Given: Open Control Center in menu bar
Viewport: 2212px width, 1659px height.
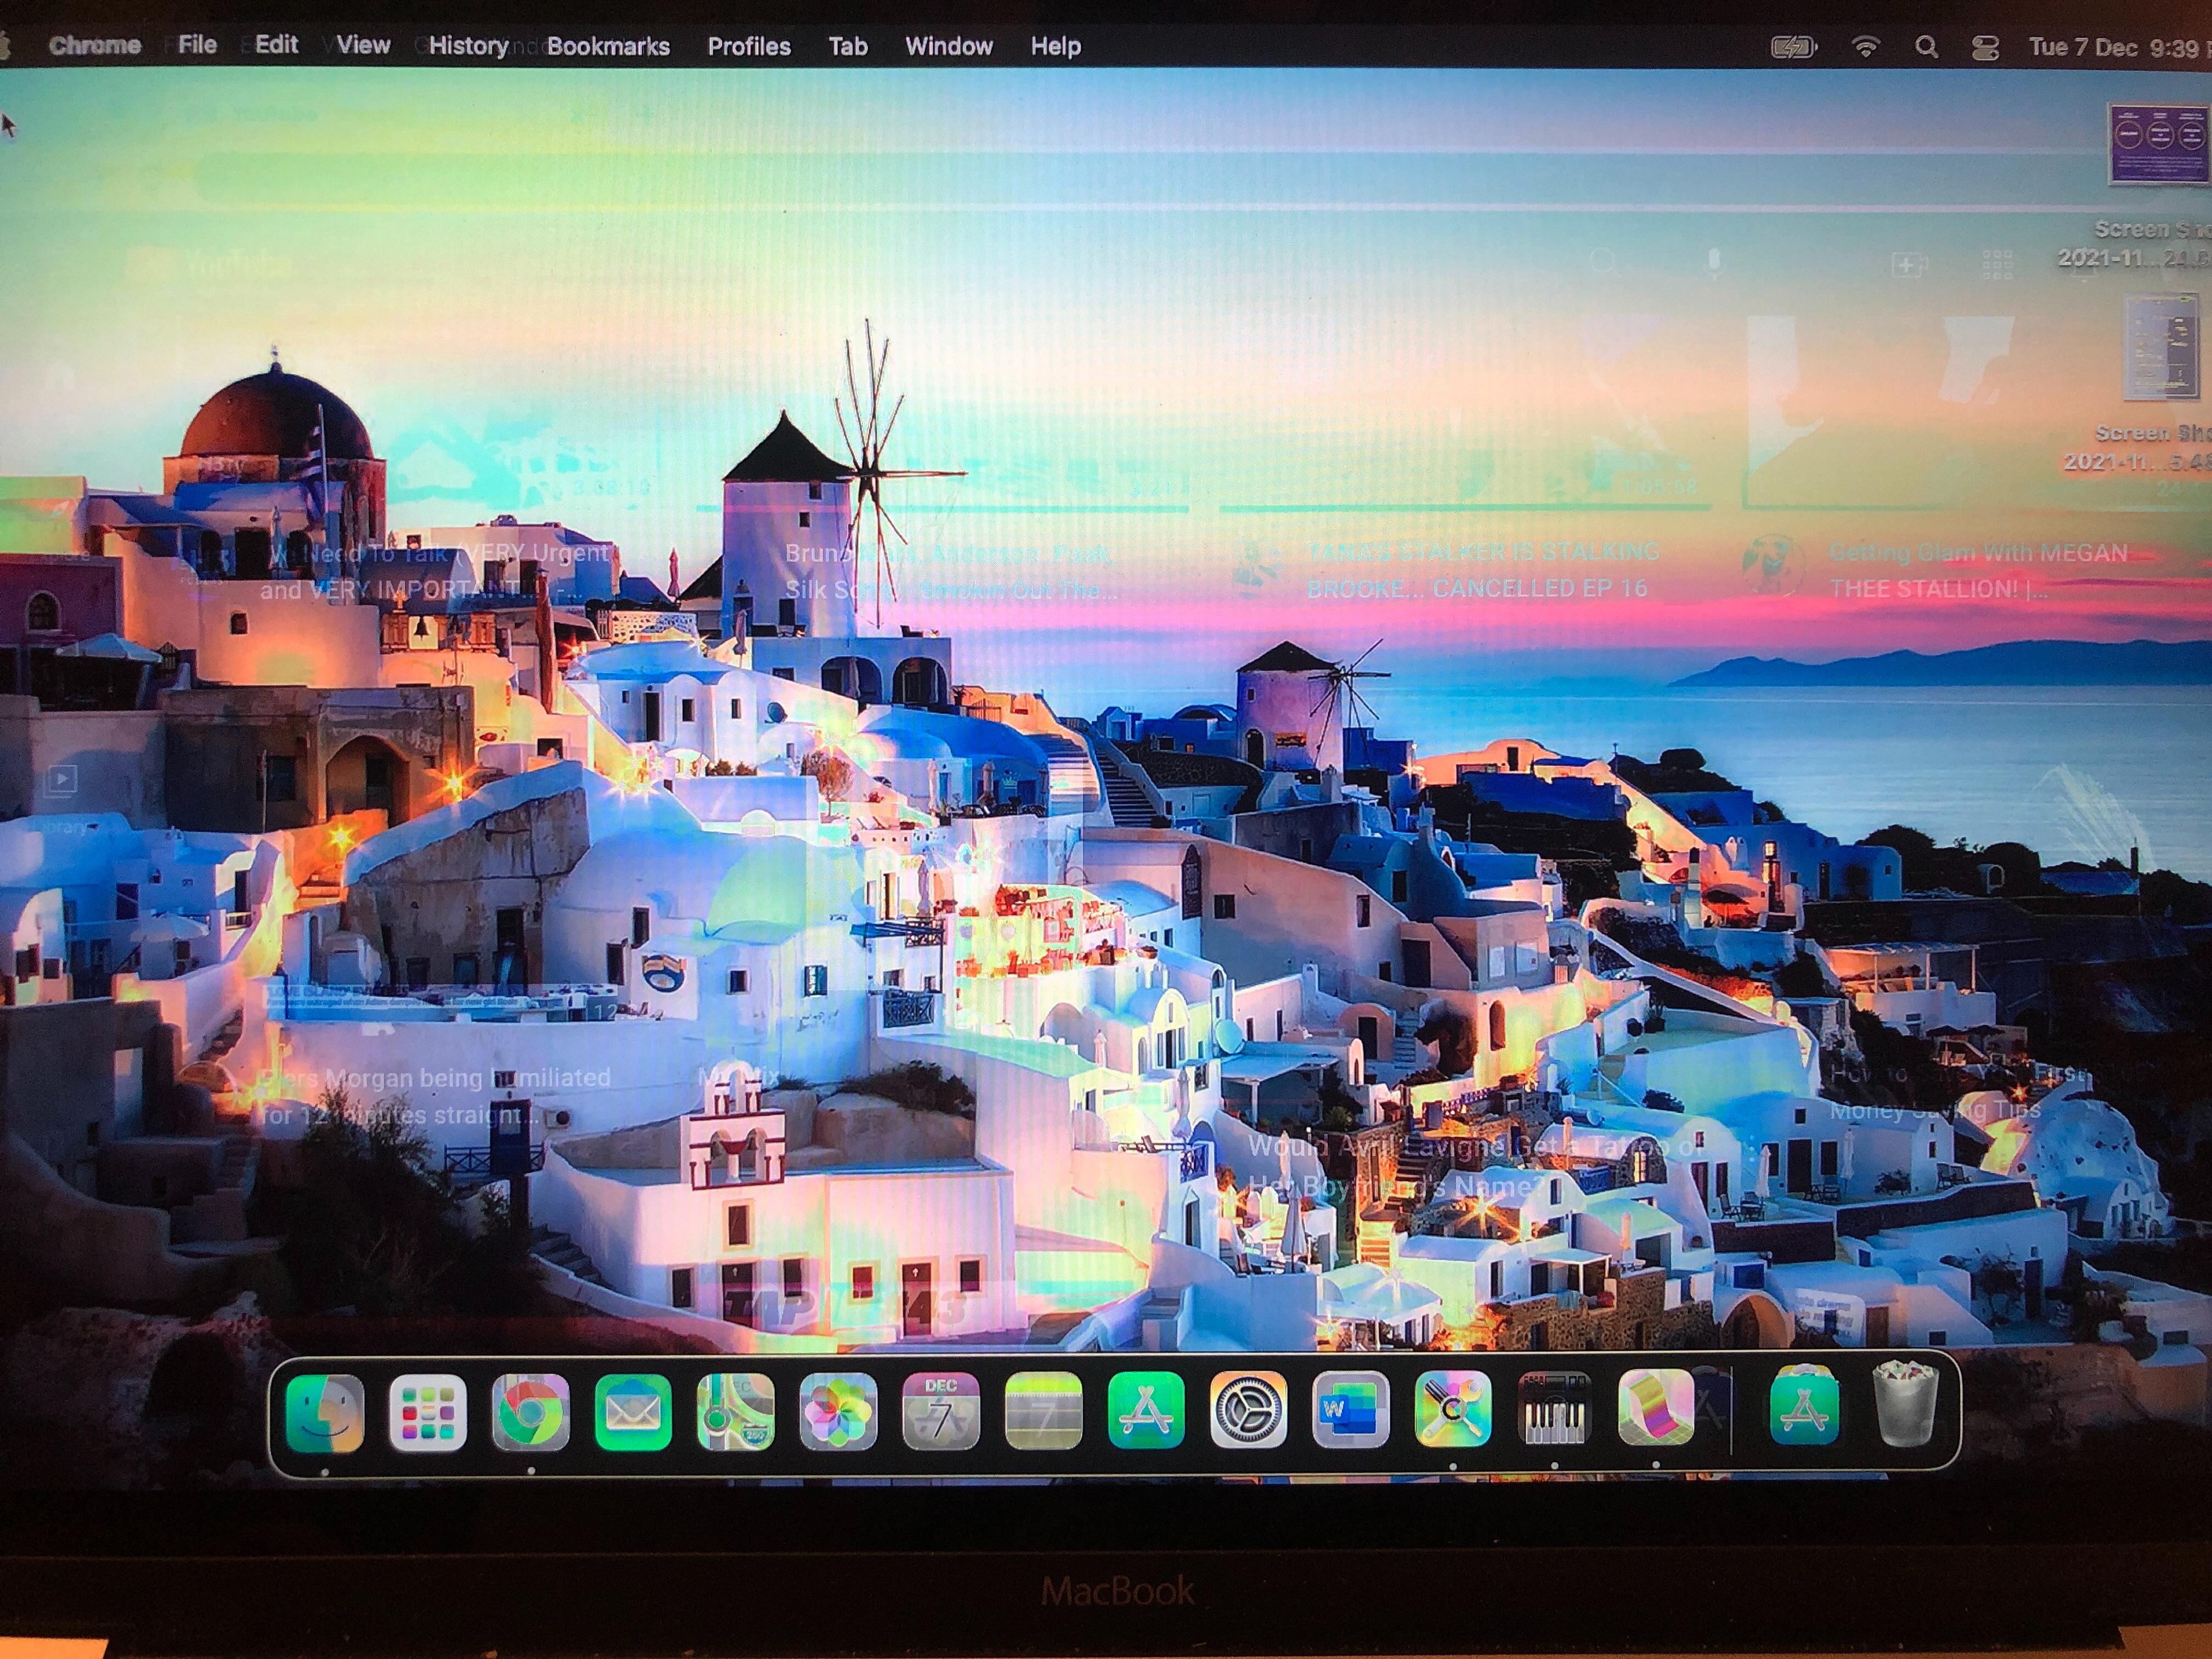Looking at the screenshot, I should click(1985, 47).
